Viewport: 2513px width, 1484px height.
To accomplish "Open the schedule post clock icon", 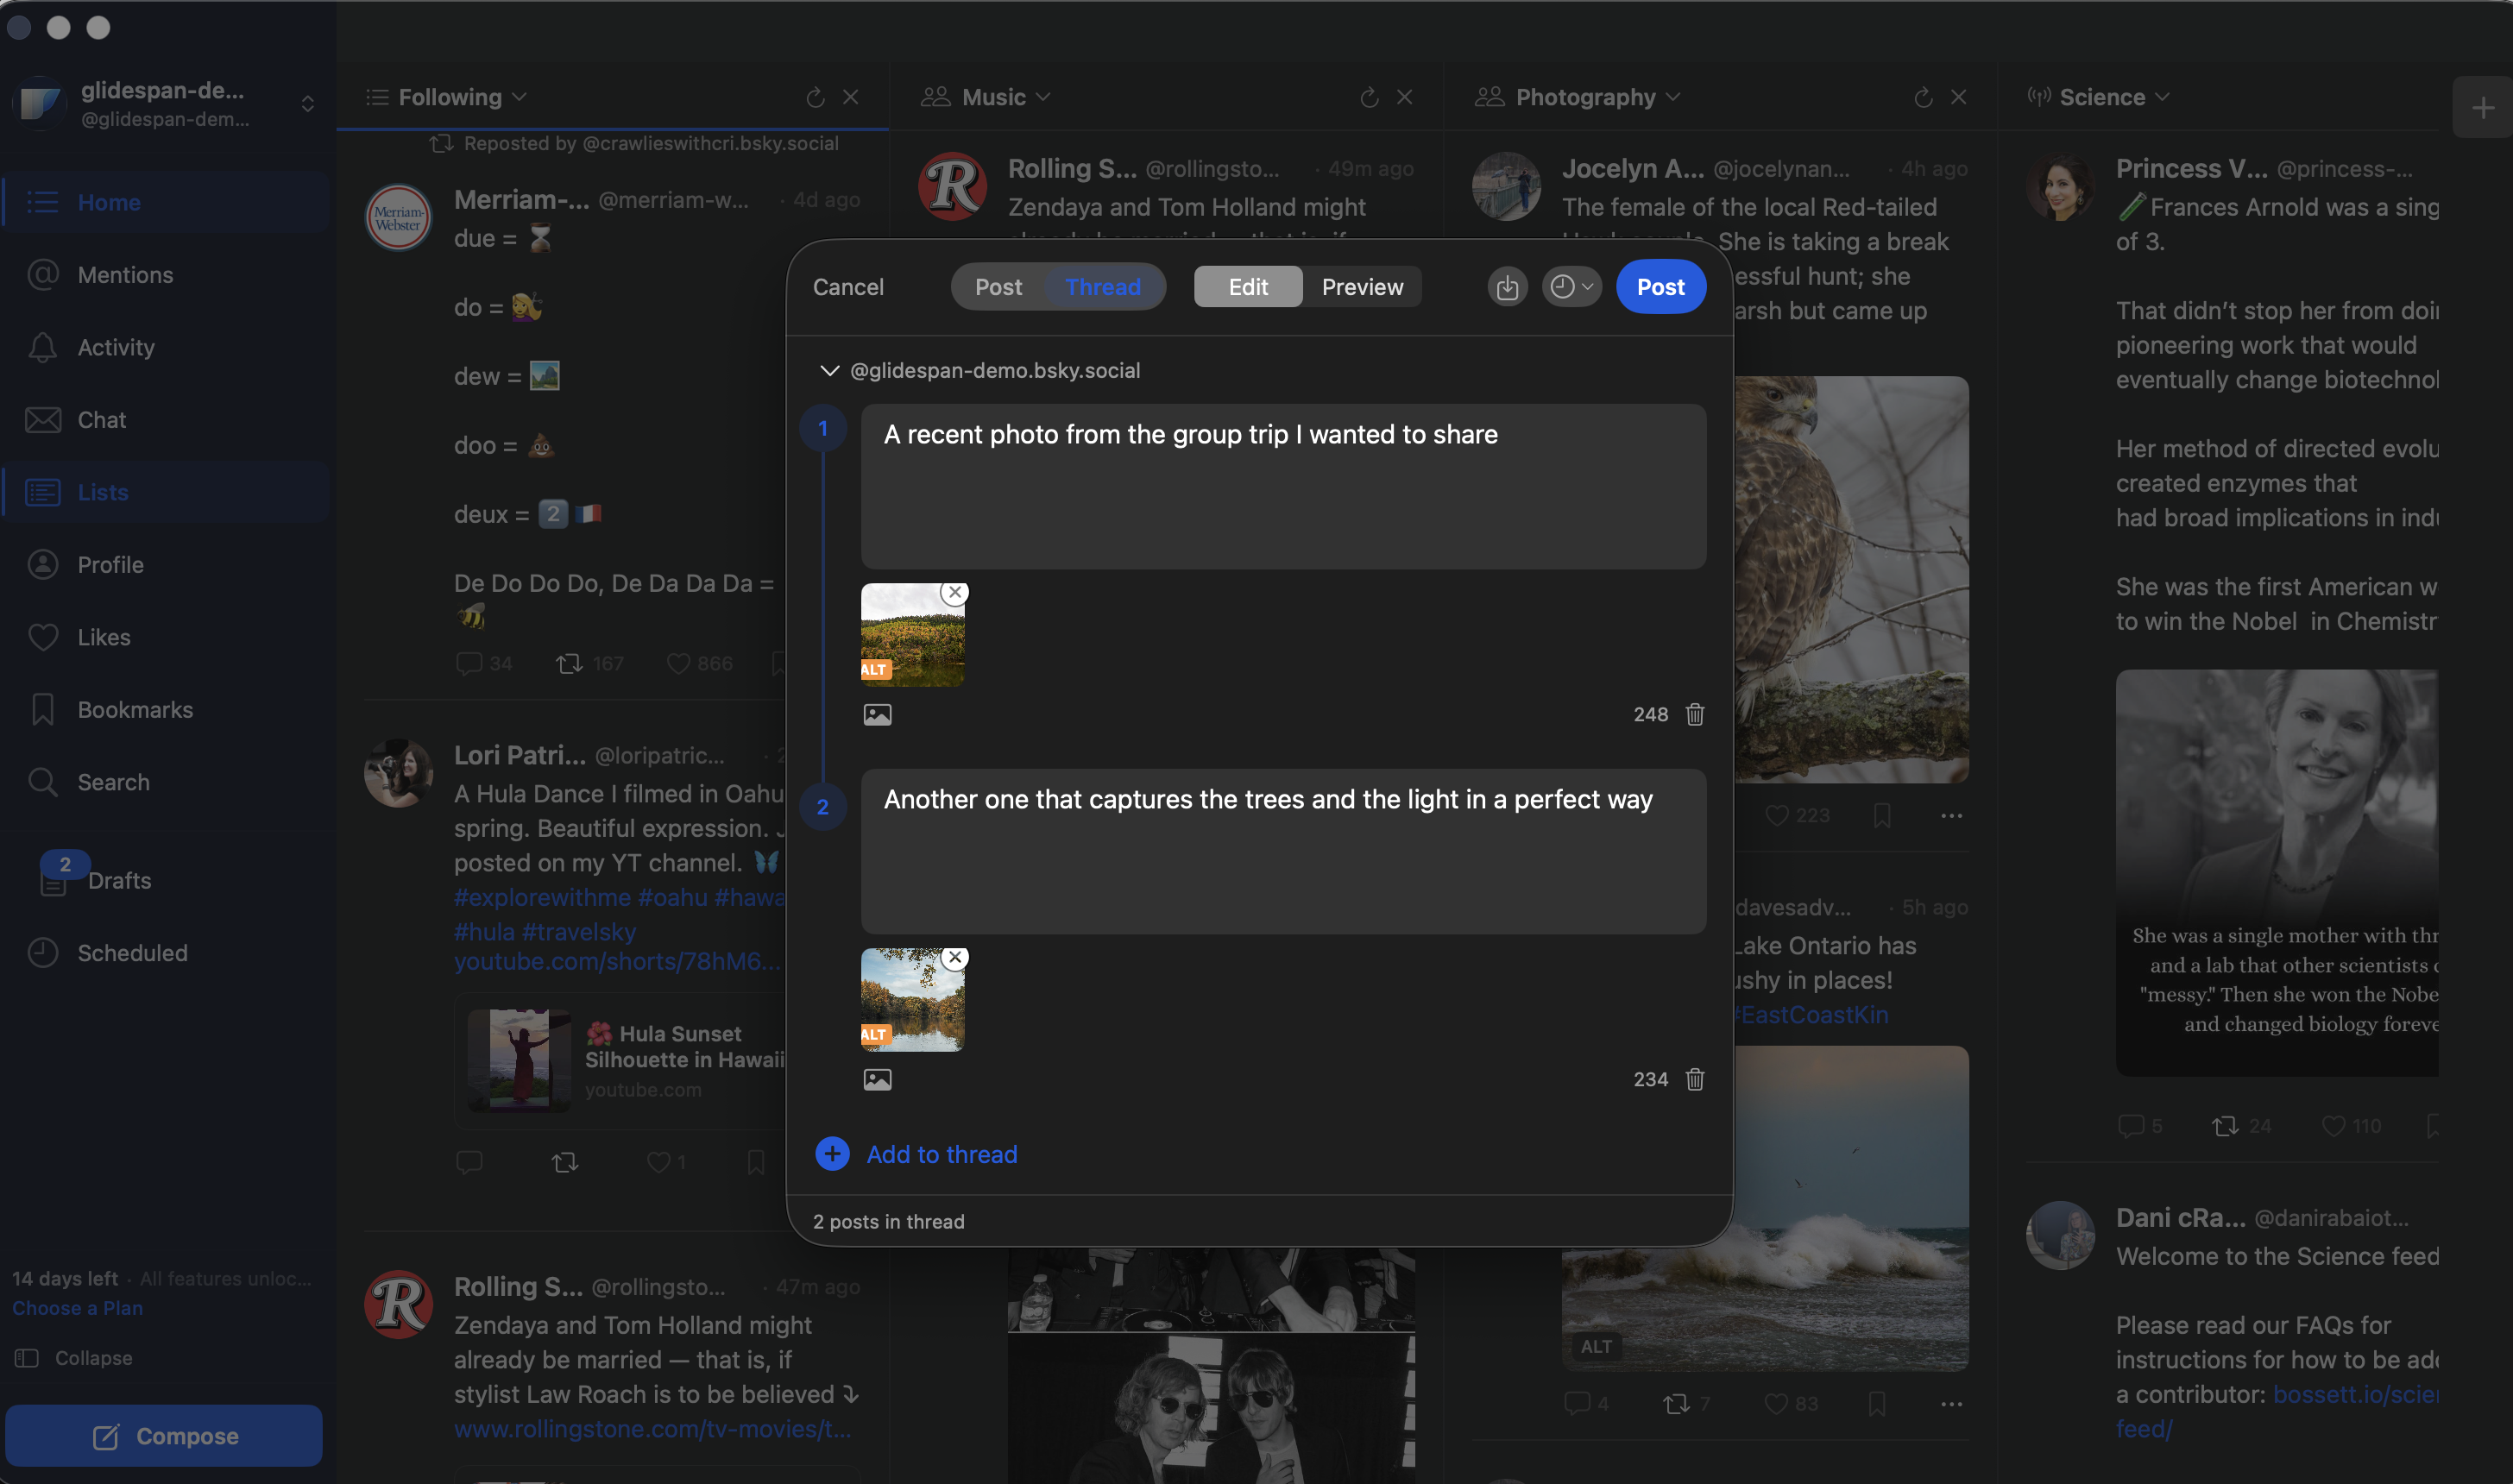I will [1565, 287].
